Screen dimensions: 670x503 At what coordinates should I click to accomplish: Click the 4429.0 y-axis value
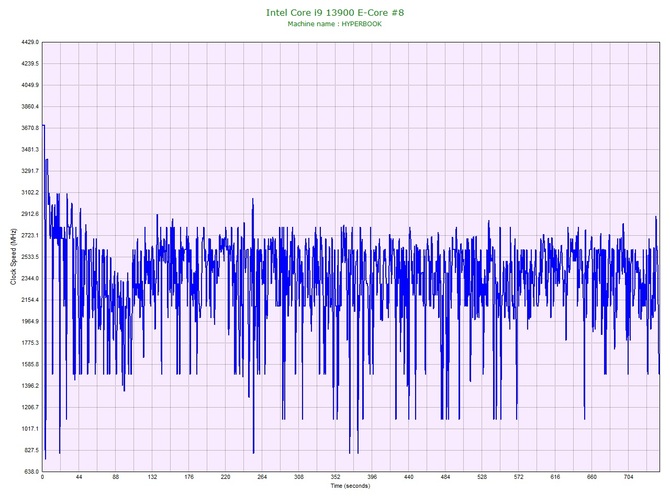30,42
